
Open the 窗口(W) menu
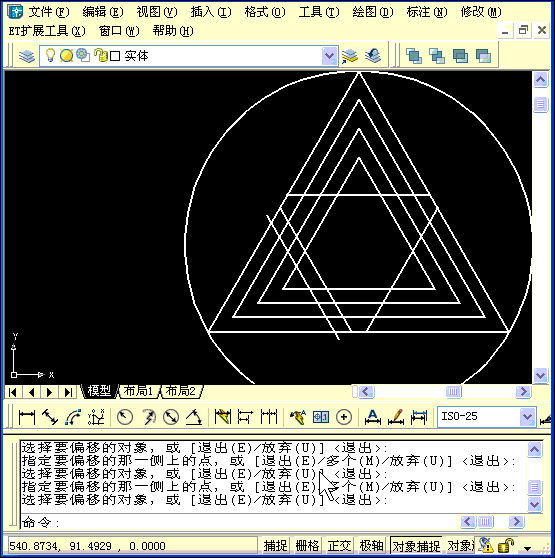click(x=119, y=31)
